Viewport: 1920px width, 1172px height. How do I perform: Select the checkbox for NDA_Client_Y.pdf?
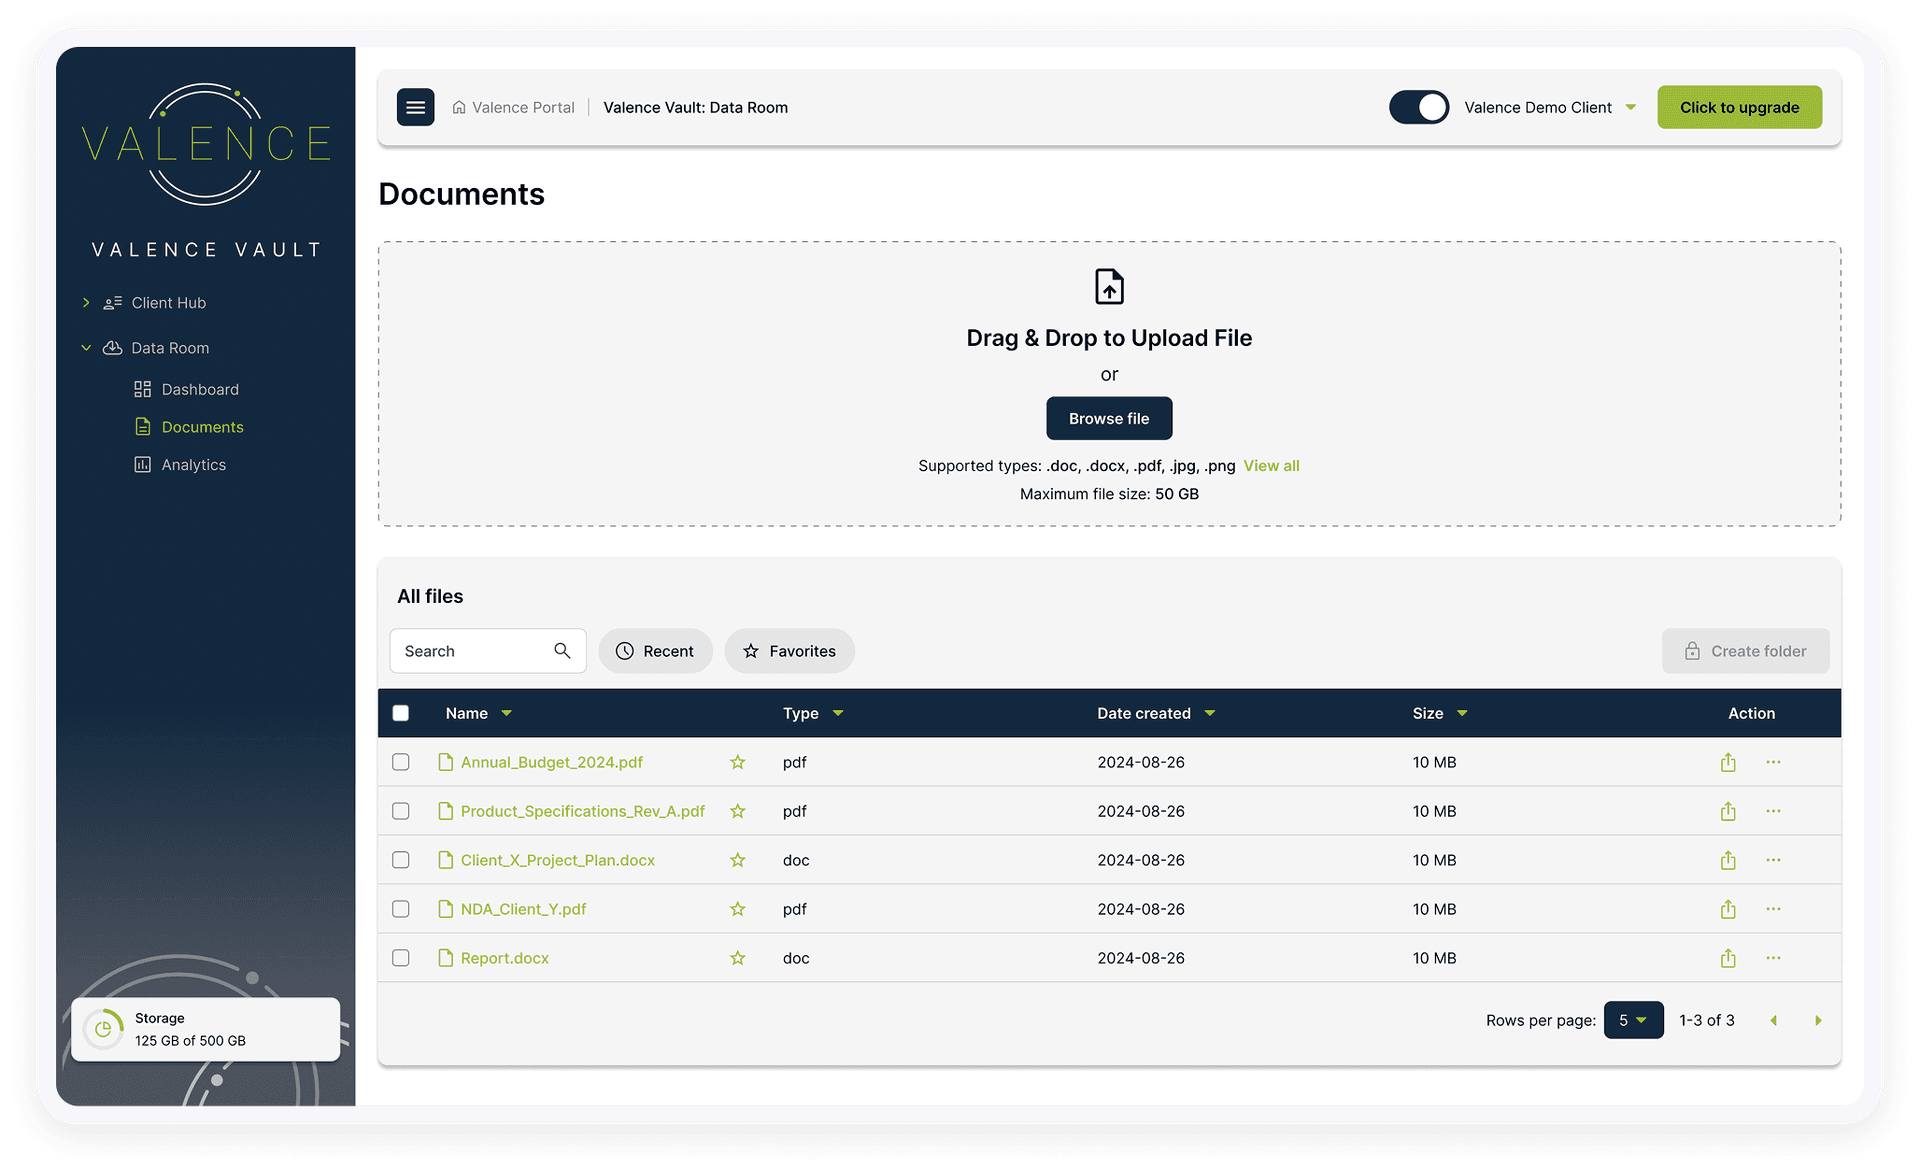401,909
